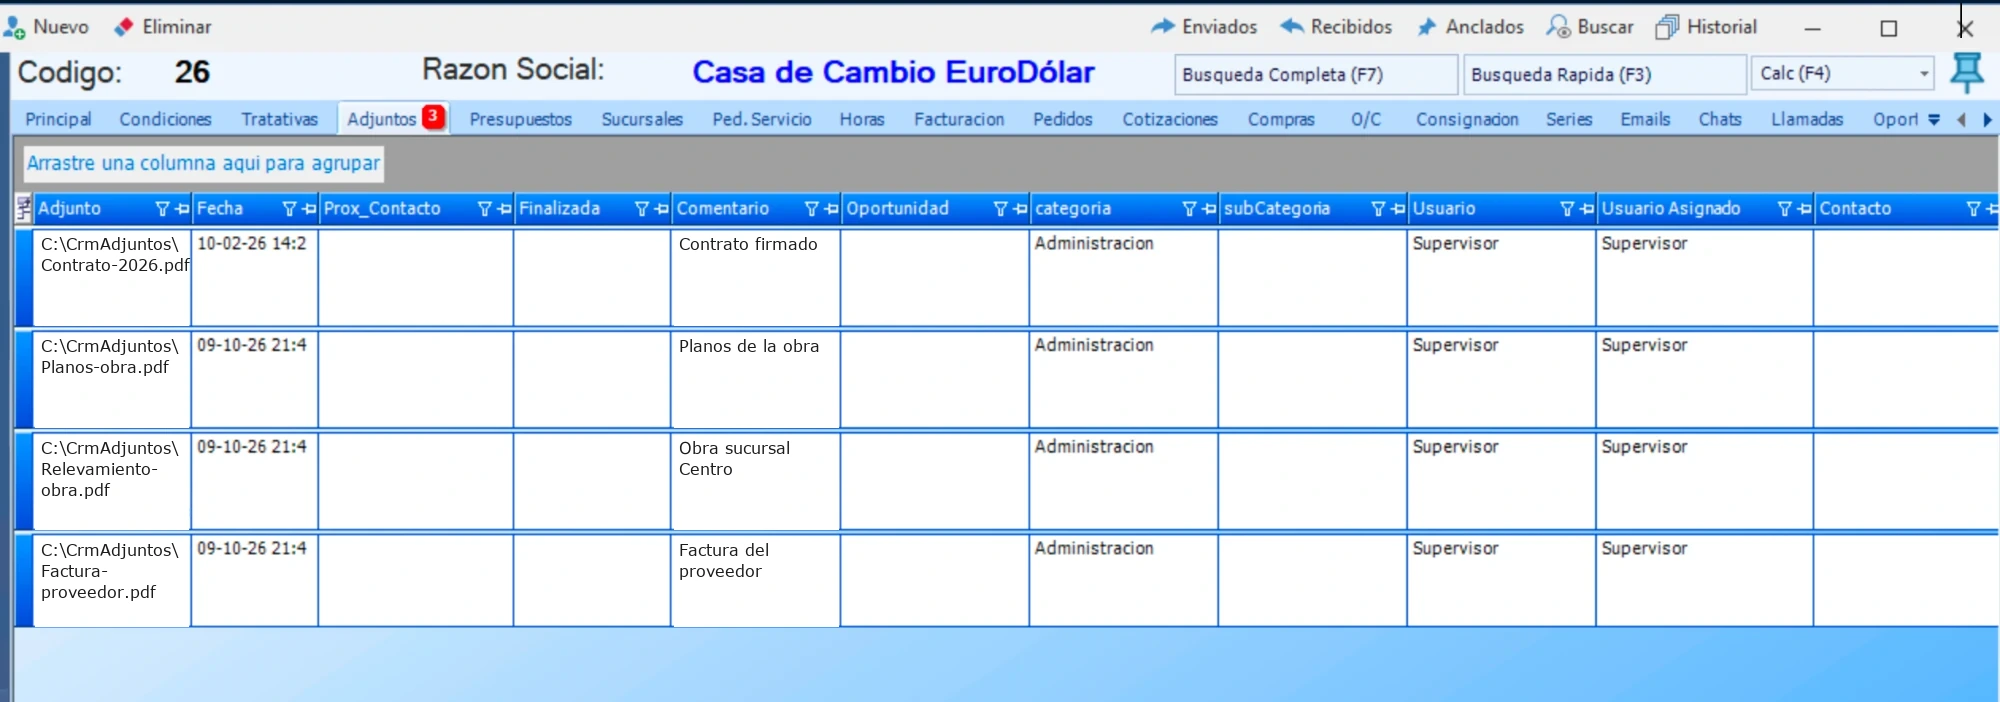Click the 'Contrato firmado' comment cell
The image size is (2000, 702).
755,277
